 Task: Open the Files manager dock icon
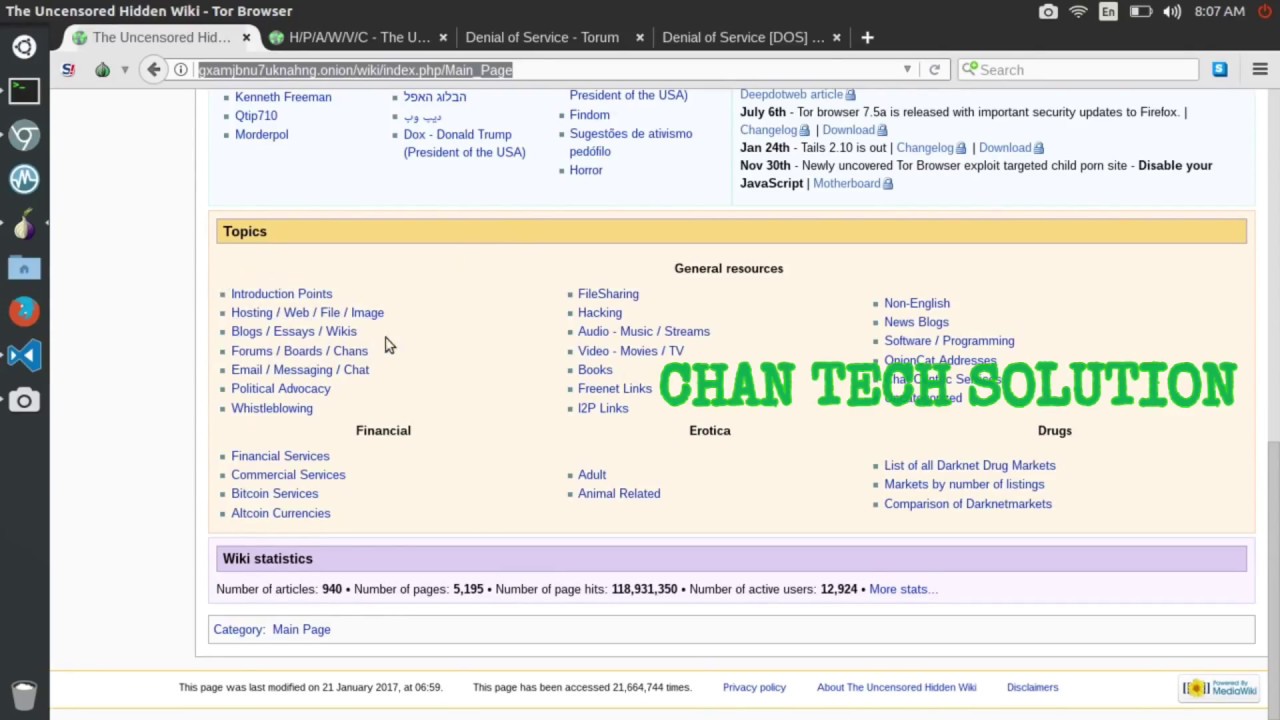[x=24, y=268]
